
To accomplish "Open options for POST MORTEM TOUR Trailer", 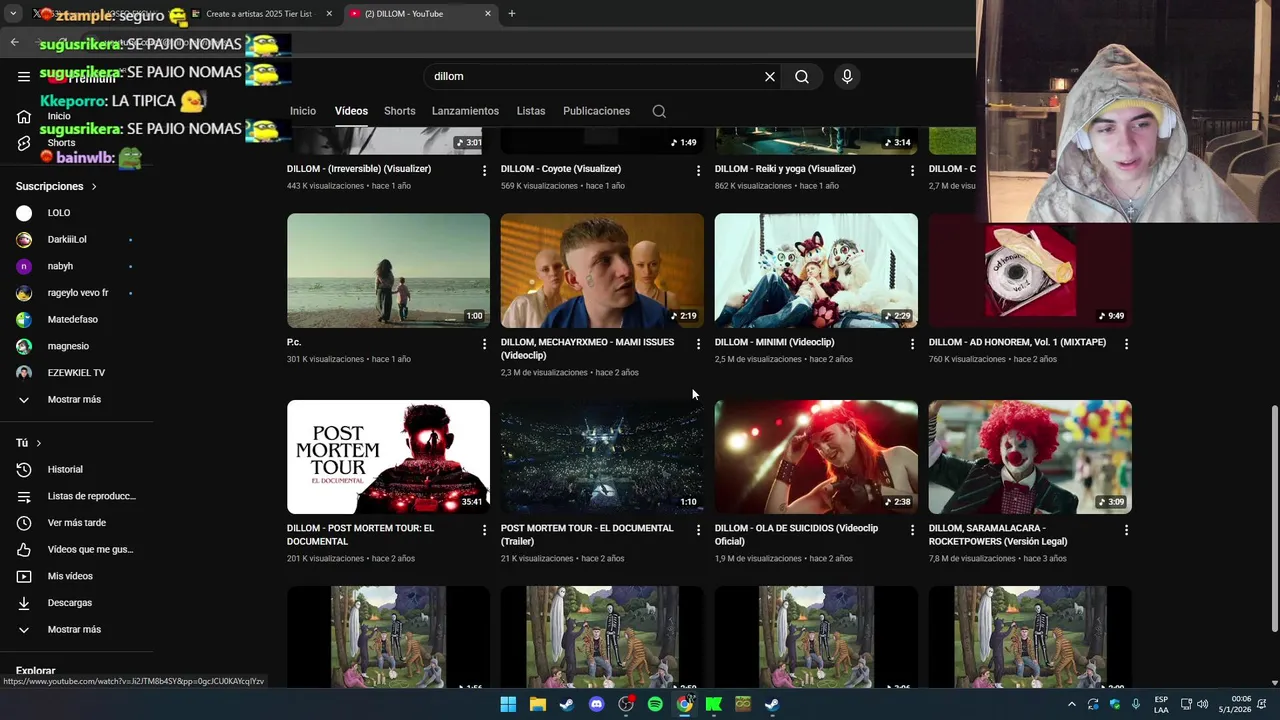I will click(x=698, y=530).
